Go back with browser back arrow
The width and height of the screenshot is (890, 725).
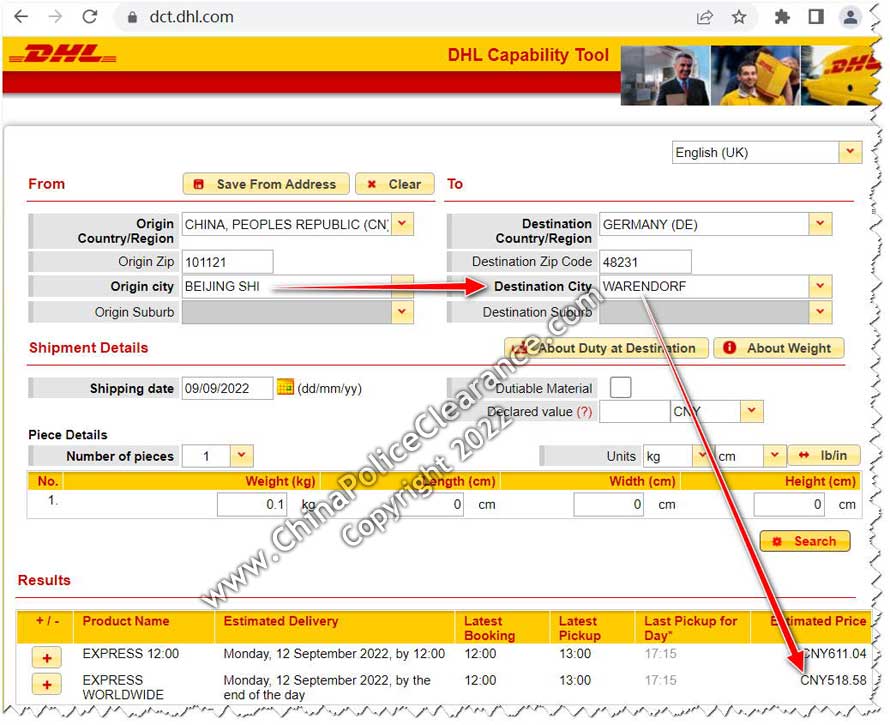21,16
